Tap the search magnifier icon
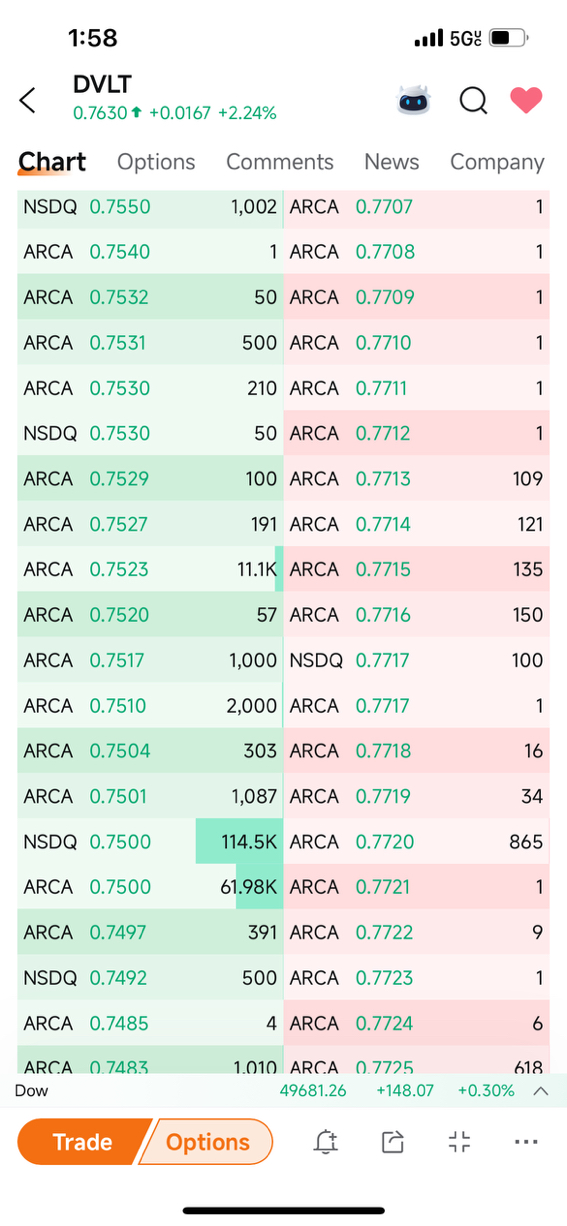Screen dimensions: 567x1226 (473, 101)
